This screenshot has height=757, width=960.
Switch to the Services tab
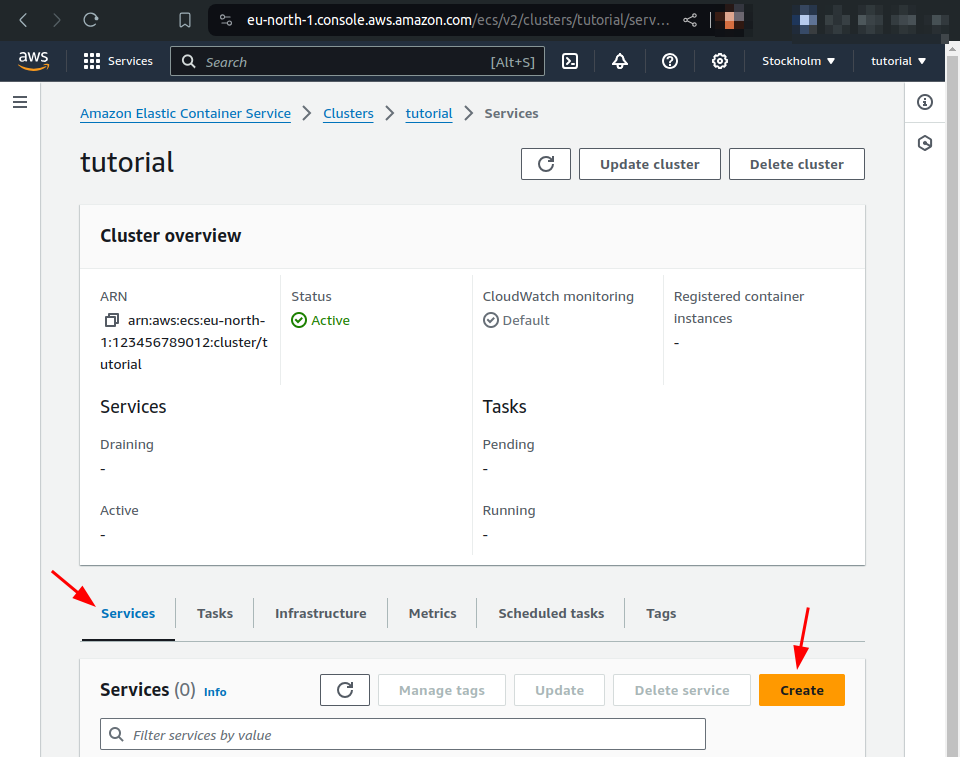click(x=128, y=613)
